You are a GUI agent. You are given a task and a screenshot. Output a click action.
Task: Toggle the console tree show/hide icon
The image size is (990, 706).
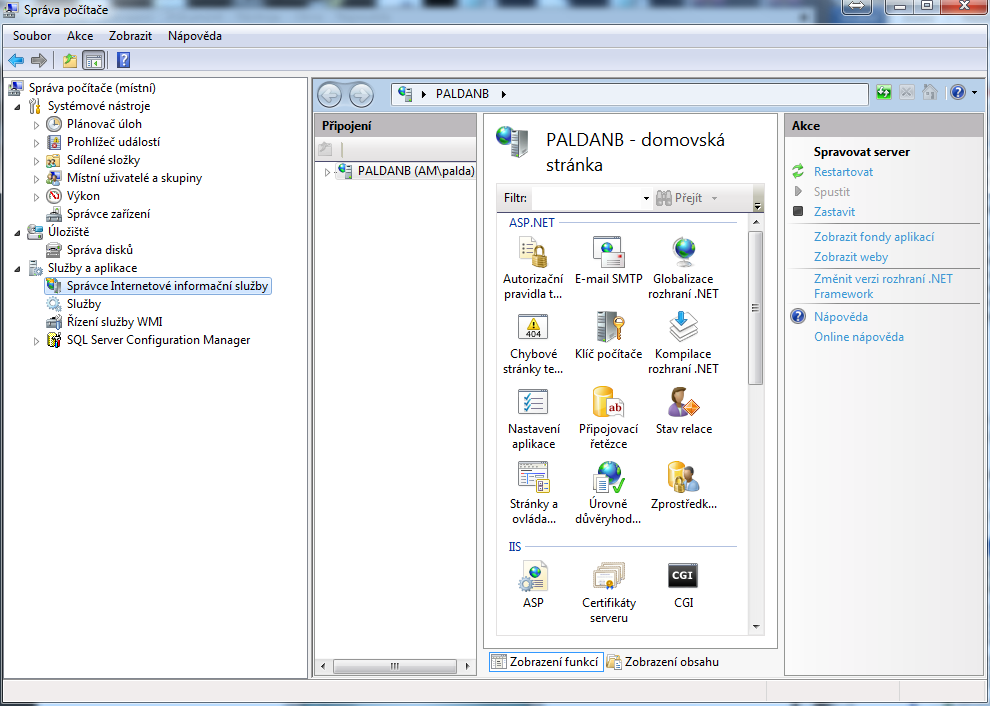coord(93,61)
